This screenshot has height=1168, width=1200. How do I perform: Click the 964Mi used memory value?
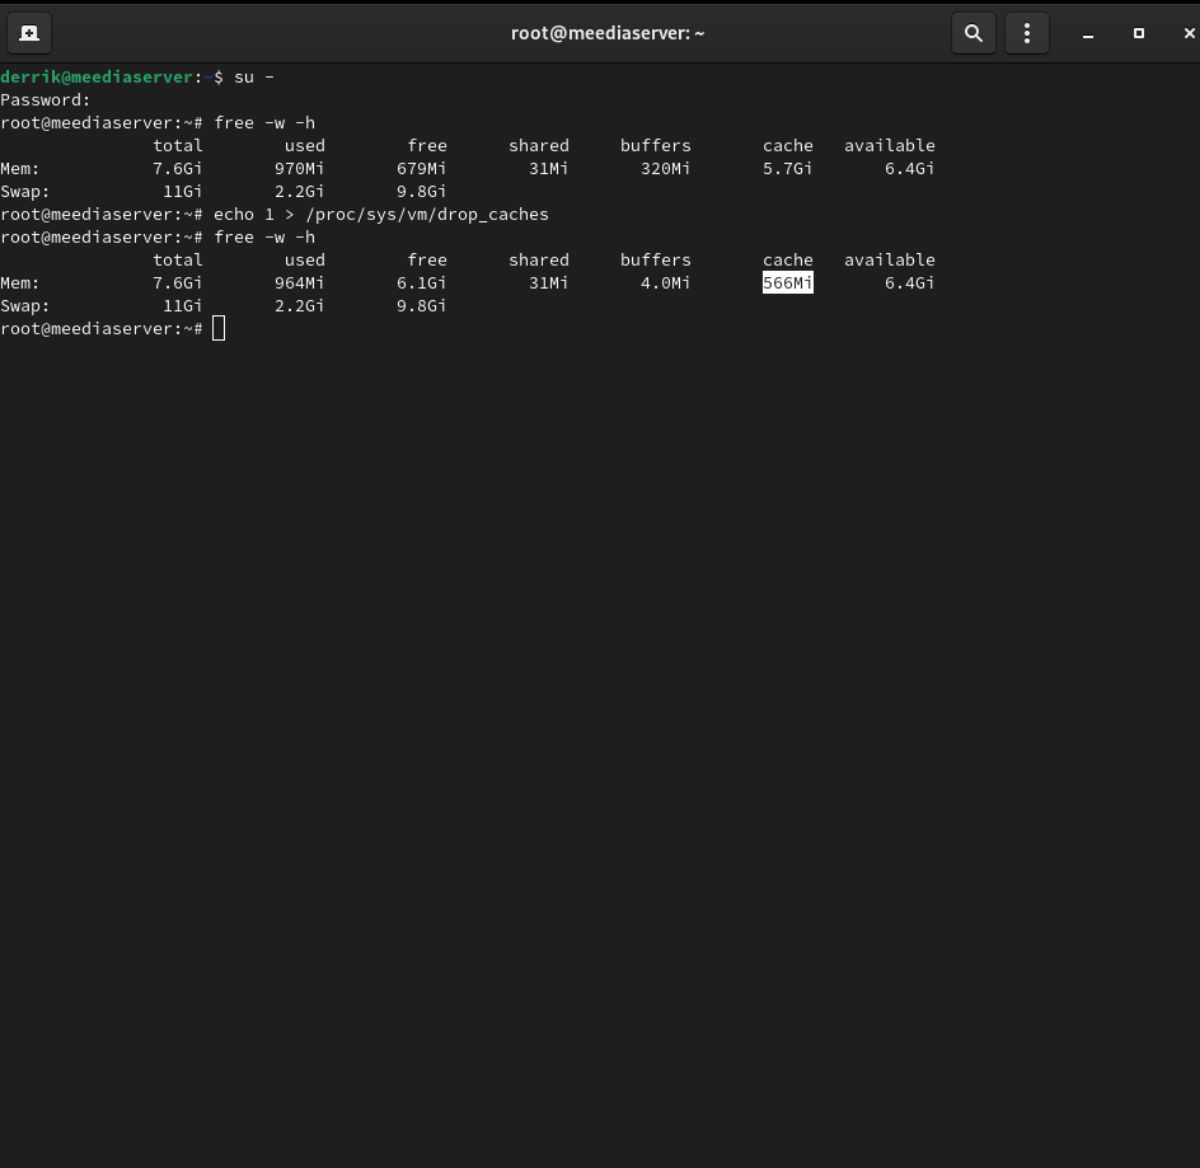(x=299, y=283)
